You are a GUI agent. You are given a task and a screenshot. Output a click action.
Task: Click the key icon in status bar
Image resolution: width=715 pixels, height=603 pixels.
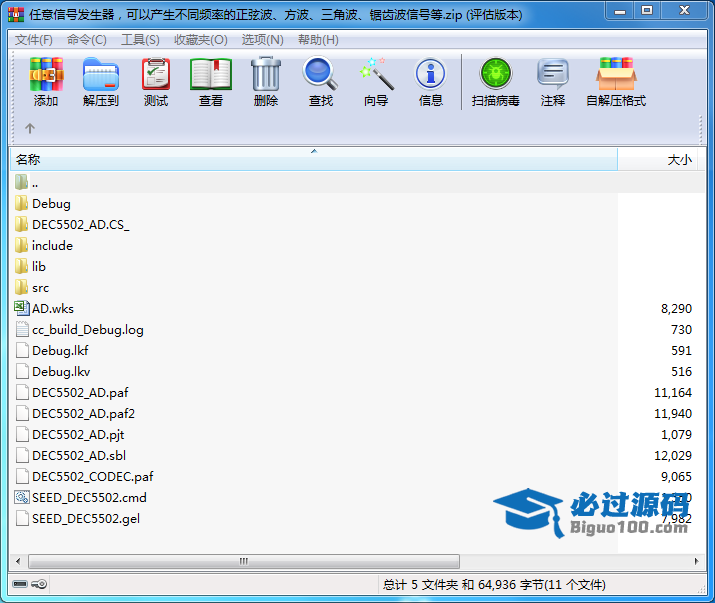pos(39,584)
